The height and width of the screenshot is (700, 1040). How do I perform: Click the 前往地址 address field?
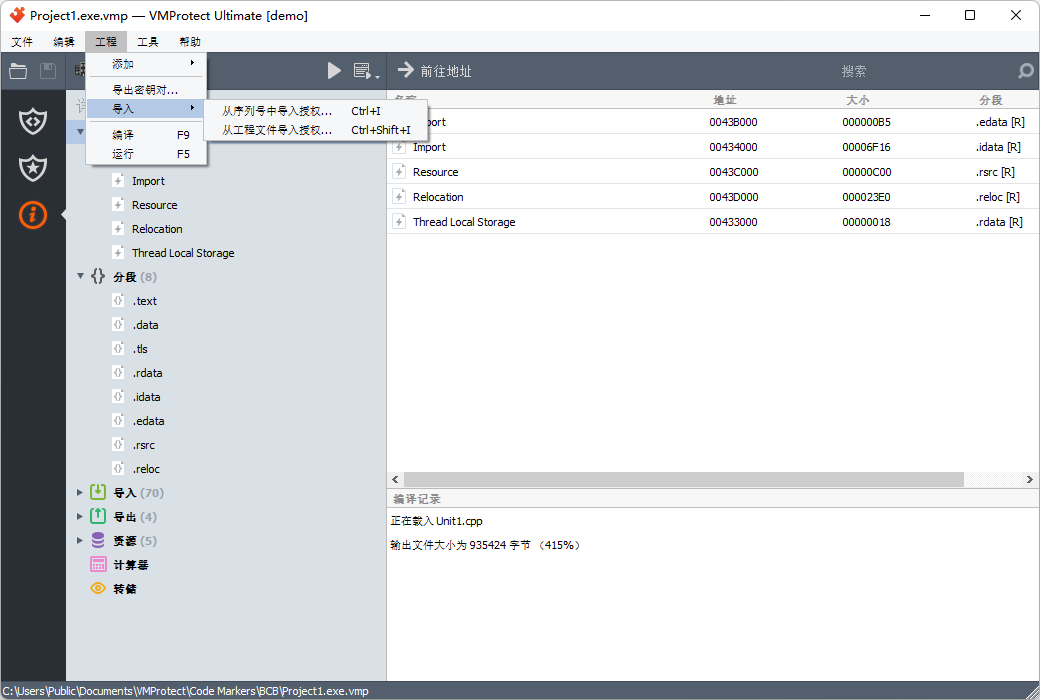[446, 71]
